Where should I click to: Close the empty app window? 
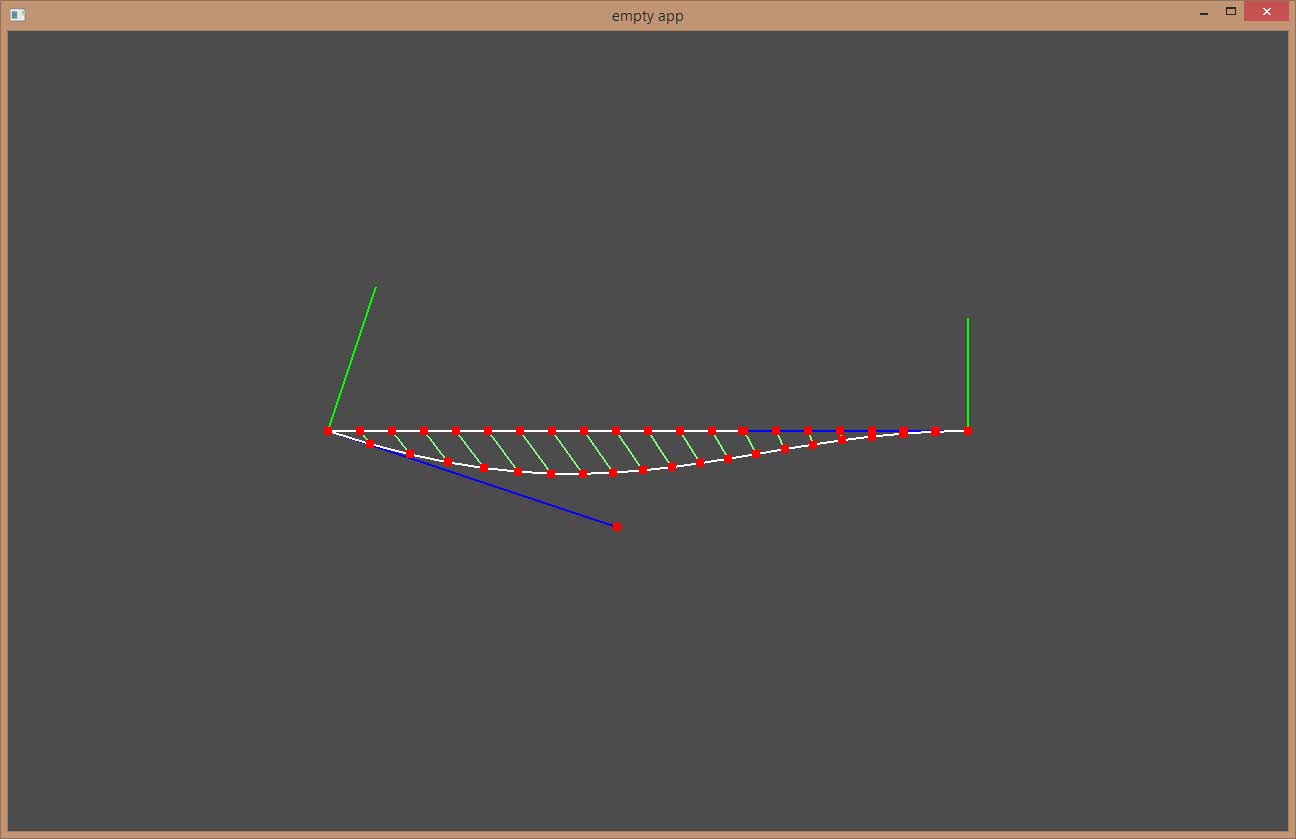click(1266, 12)
